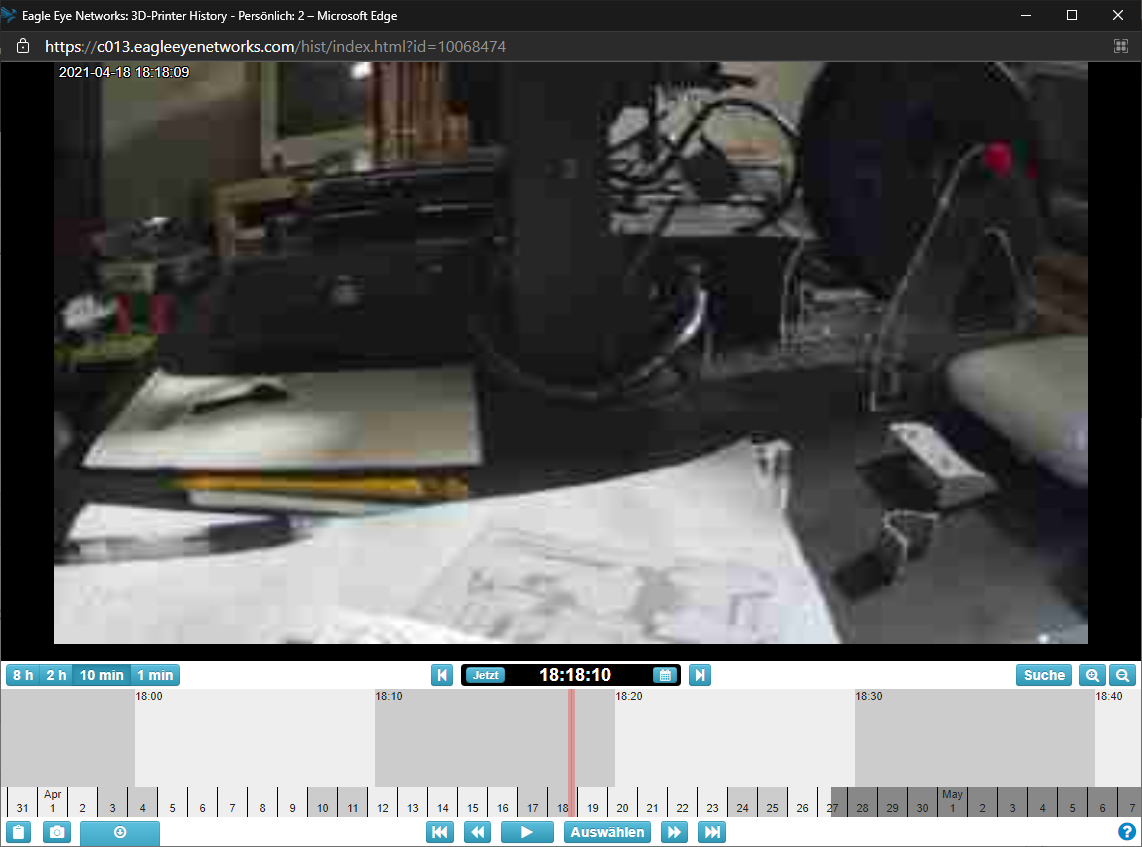The image size is (1142, 847).
Task: Switch timeline scale to 2 h
Action: coord(56,675)
